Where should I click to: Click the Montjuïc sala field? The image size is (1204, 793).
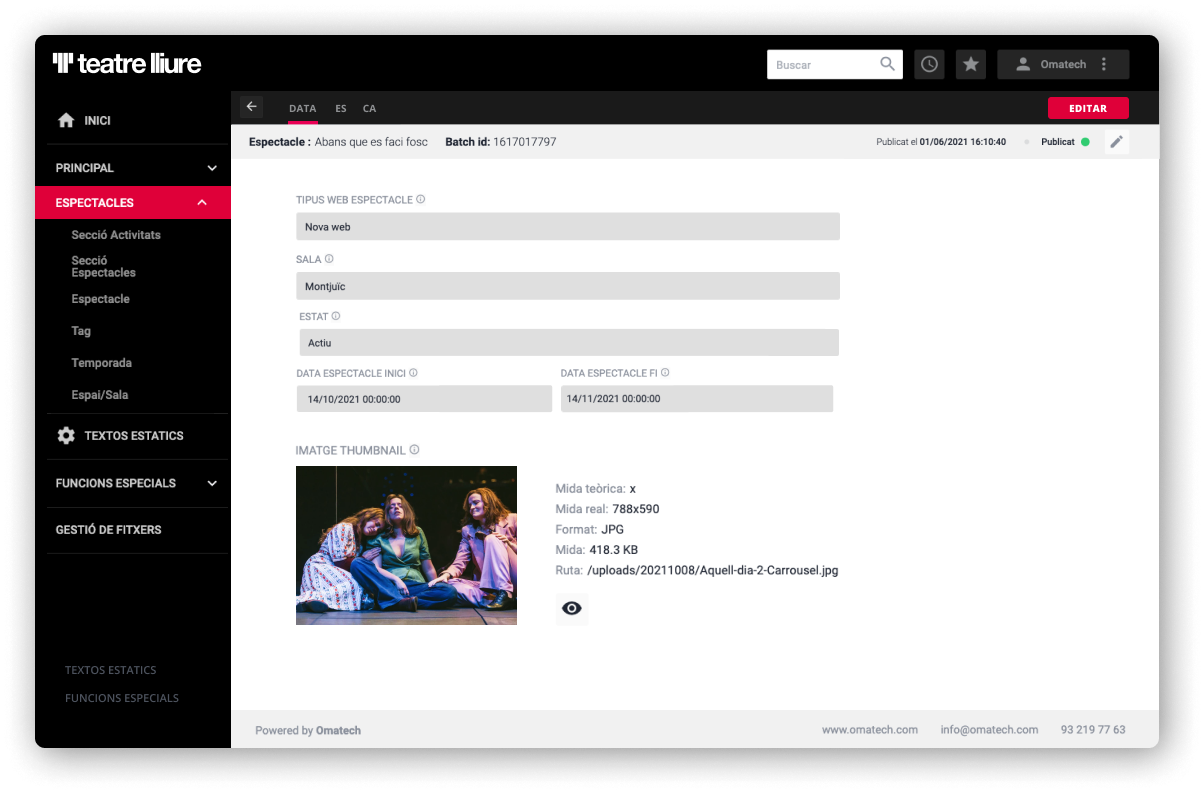point(568,286)
